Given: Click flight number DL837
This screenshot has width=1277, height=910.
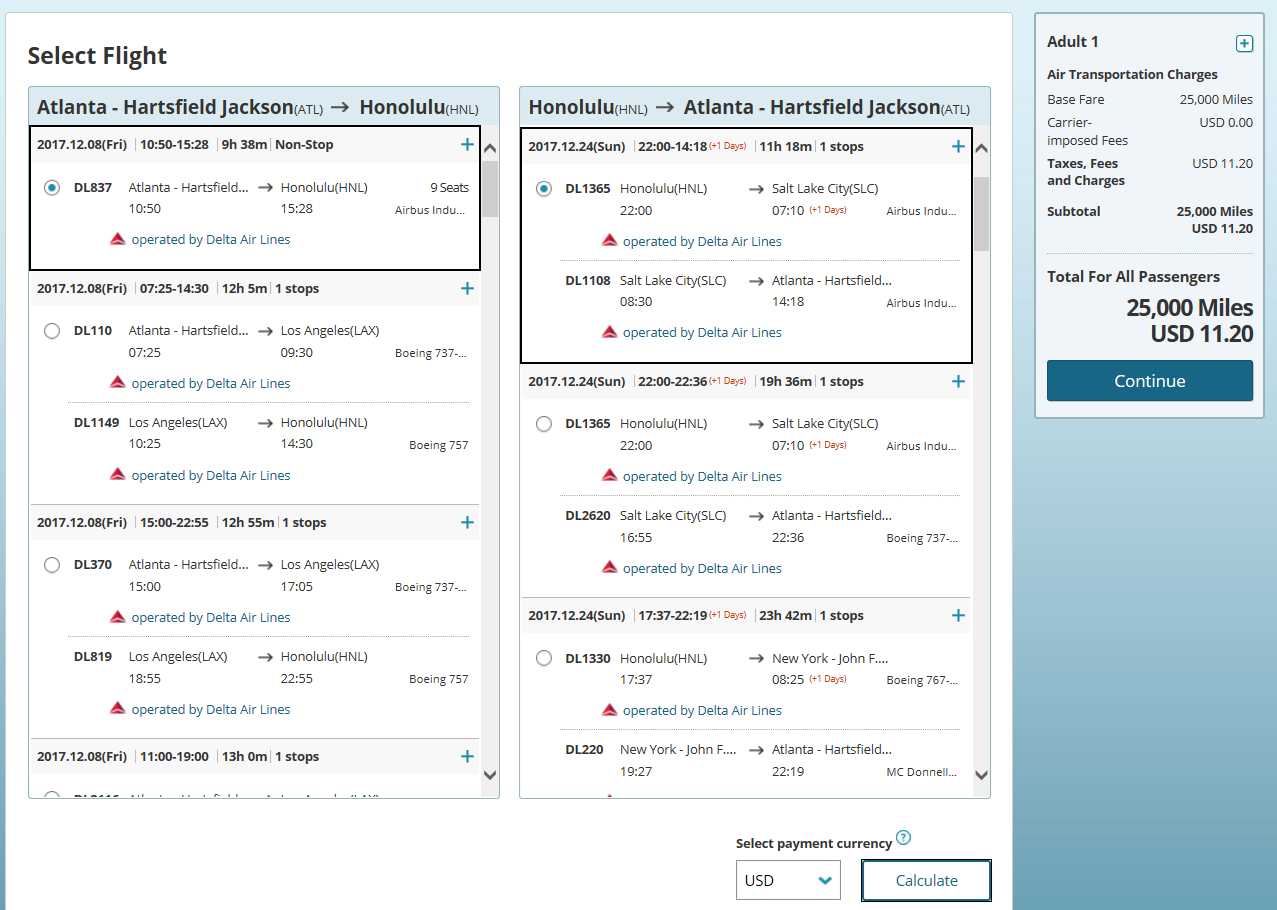Looking at the screenshot, I should click(93, 188).
